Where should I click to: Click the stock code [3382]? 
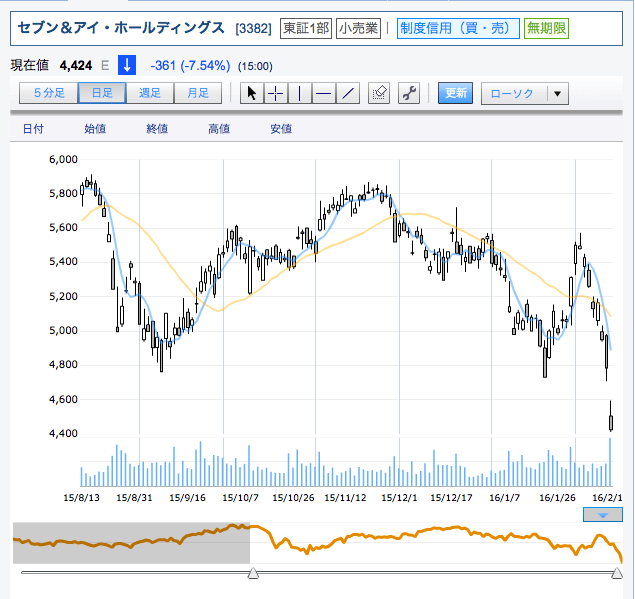254,29
